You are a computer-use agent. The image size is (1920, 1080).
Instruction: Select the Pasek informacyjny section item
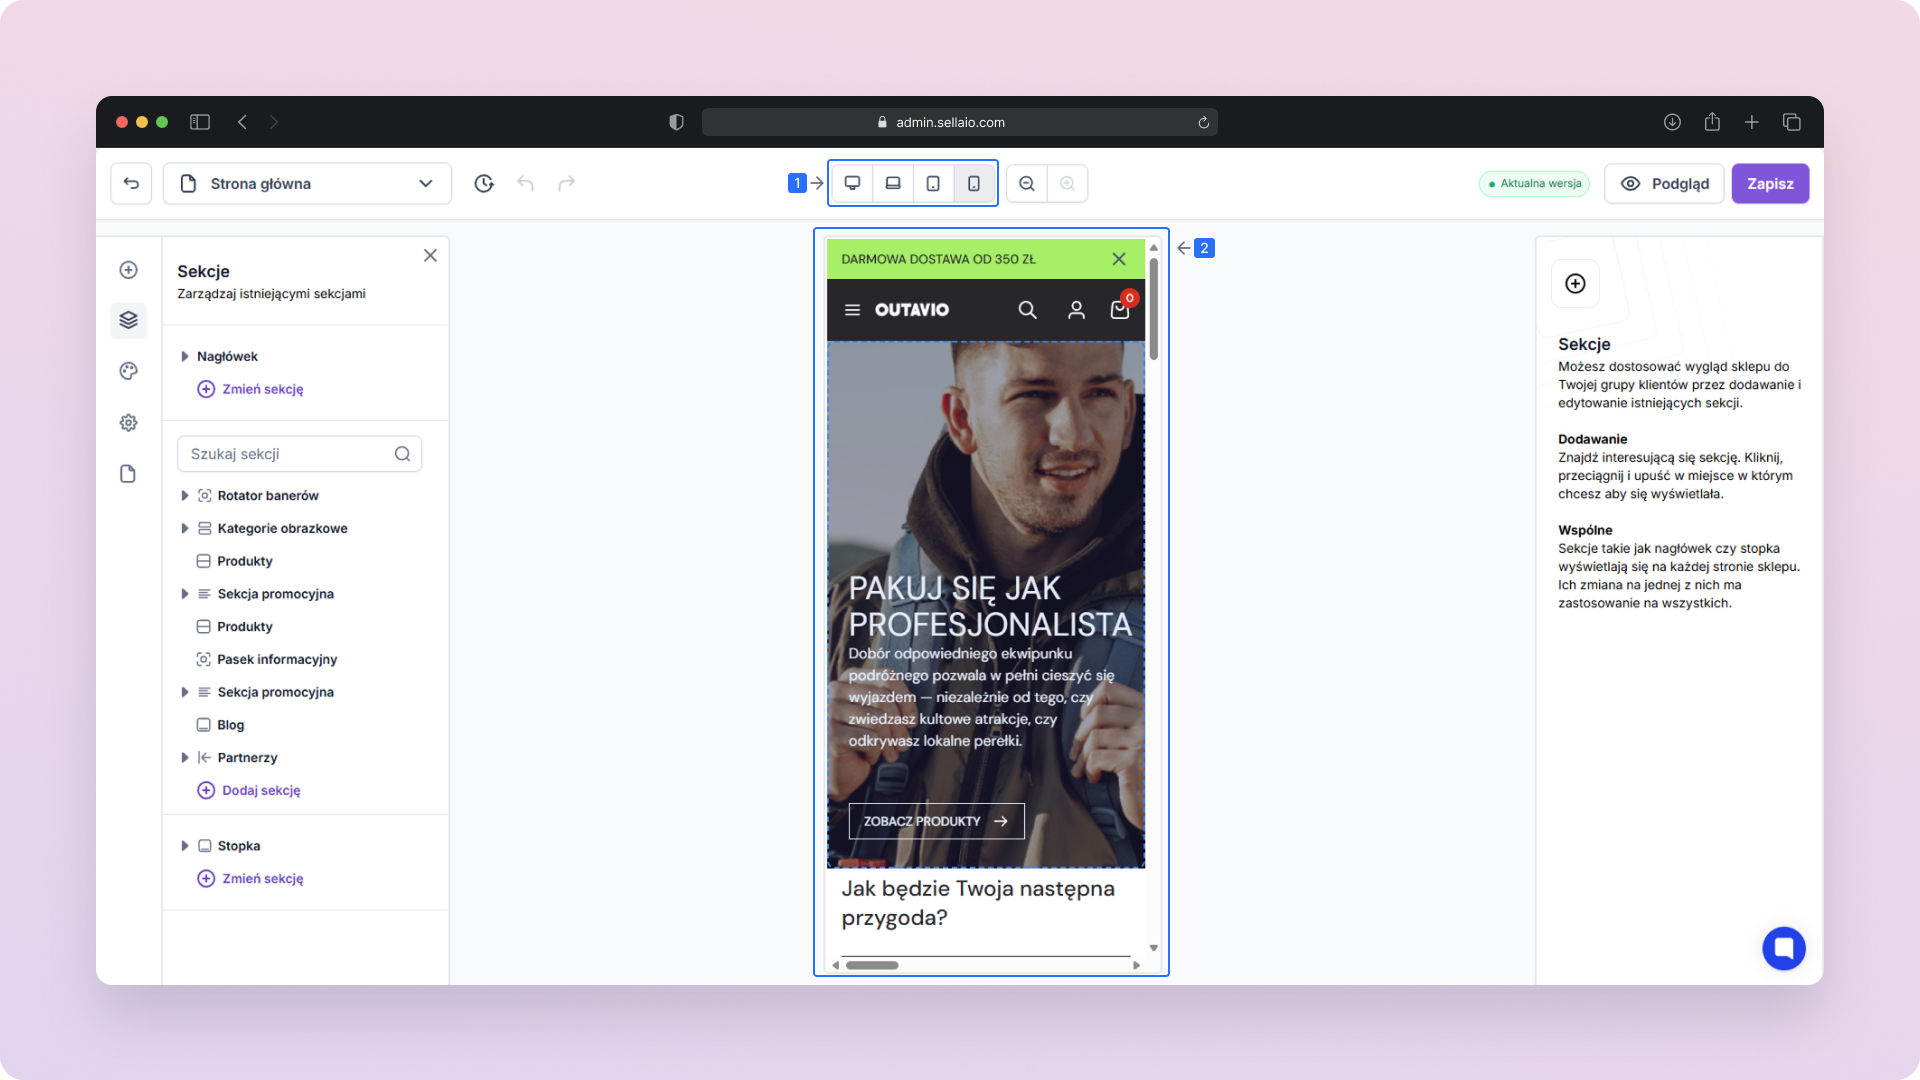277,659
